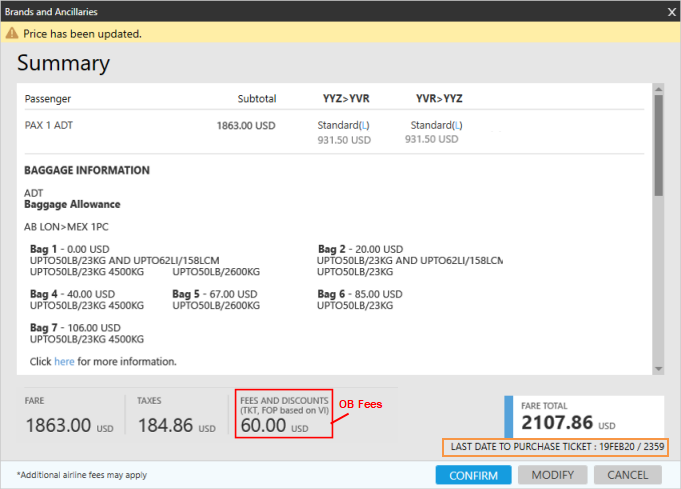This screenshot has height=489, width=681.
Task: Click the 'Price has been updated' message
Action: [83, 33]
